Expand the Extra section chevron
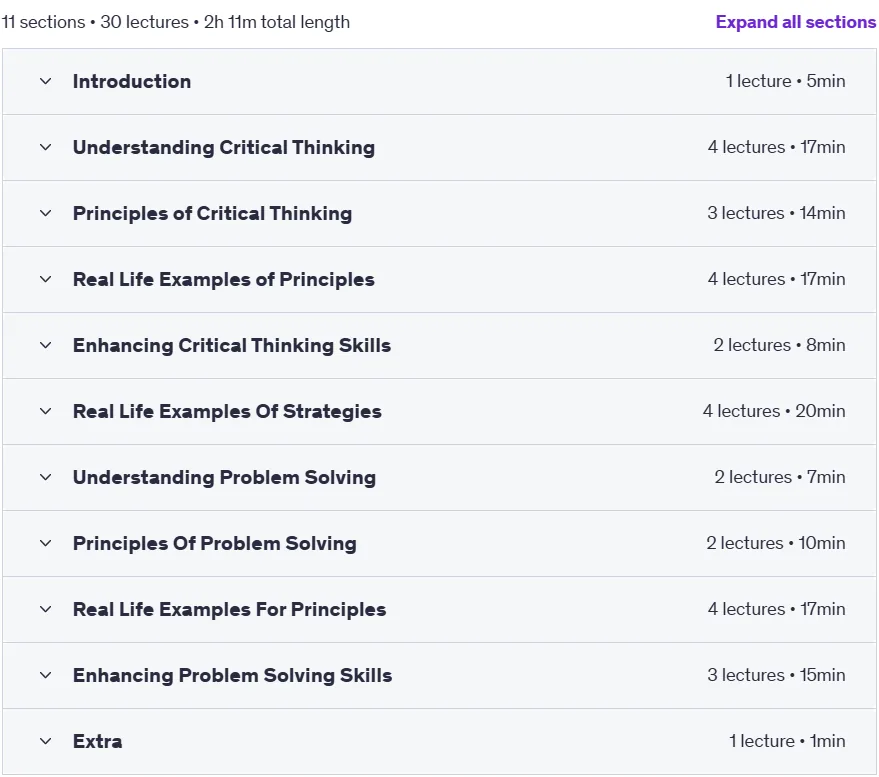The image size is (879, 777). click(x=46, y=742)
